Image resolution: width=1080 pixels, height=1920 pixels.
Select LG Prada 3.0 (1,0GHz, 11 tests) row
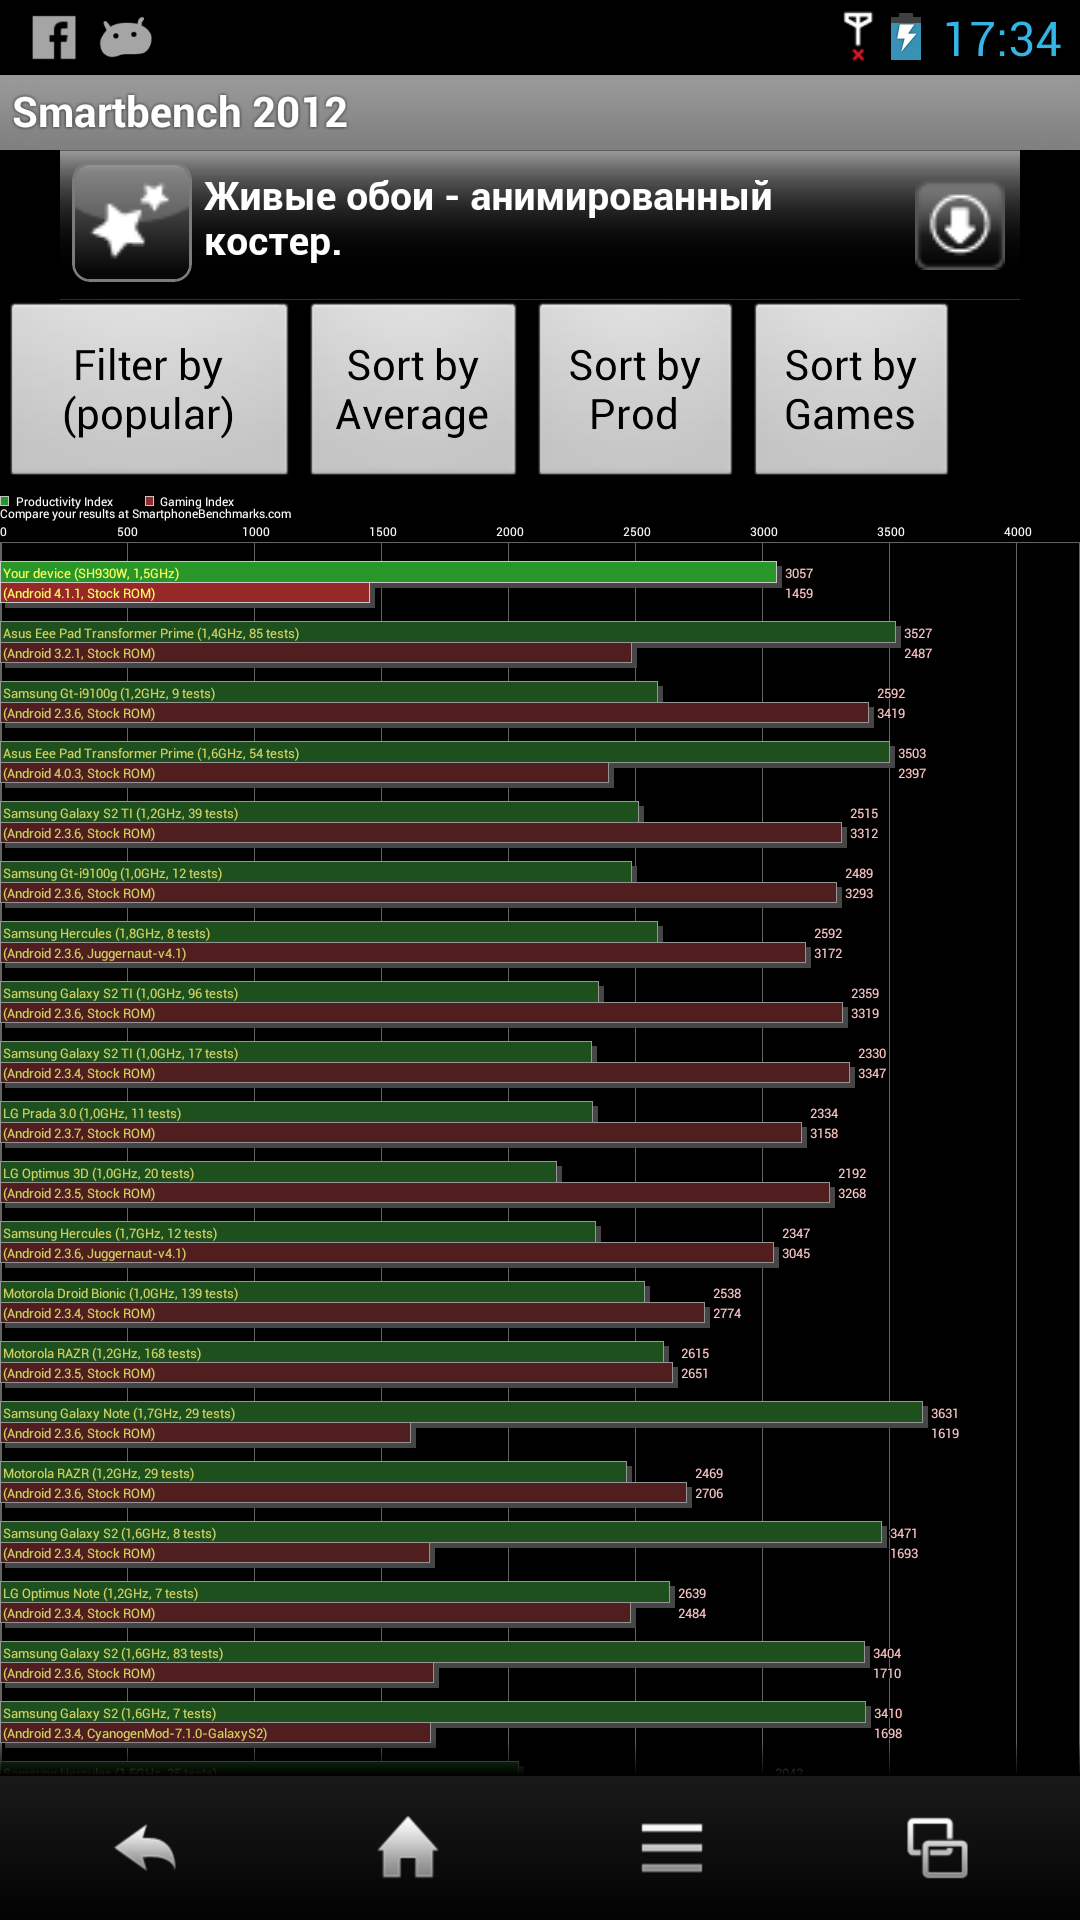pyautogui.click(x=401, y=1123)
